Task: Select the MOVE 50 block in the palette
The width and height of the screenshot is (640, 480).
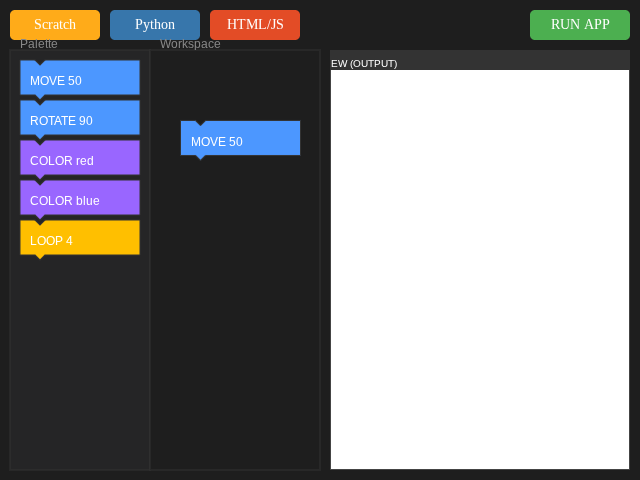Action: 80,78
